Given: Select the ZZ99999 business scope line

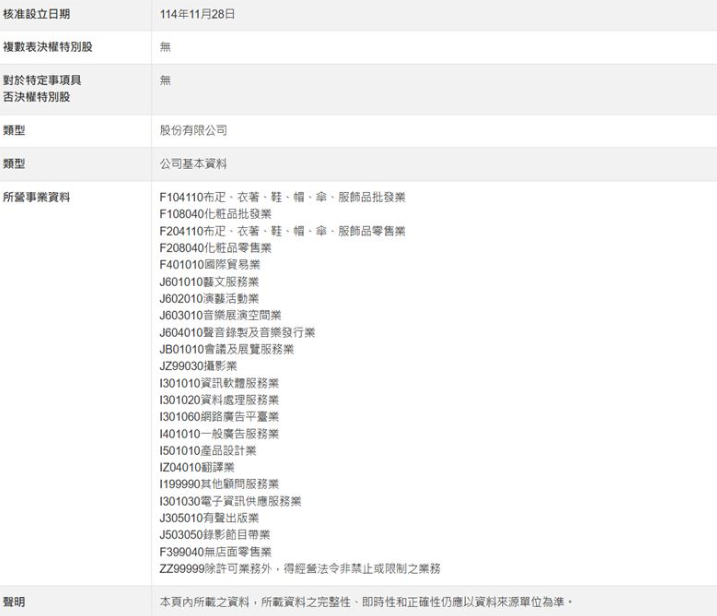Looking at the screenshot, I should click(300, 569).
